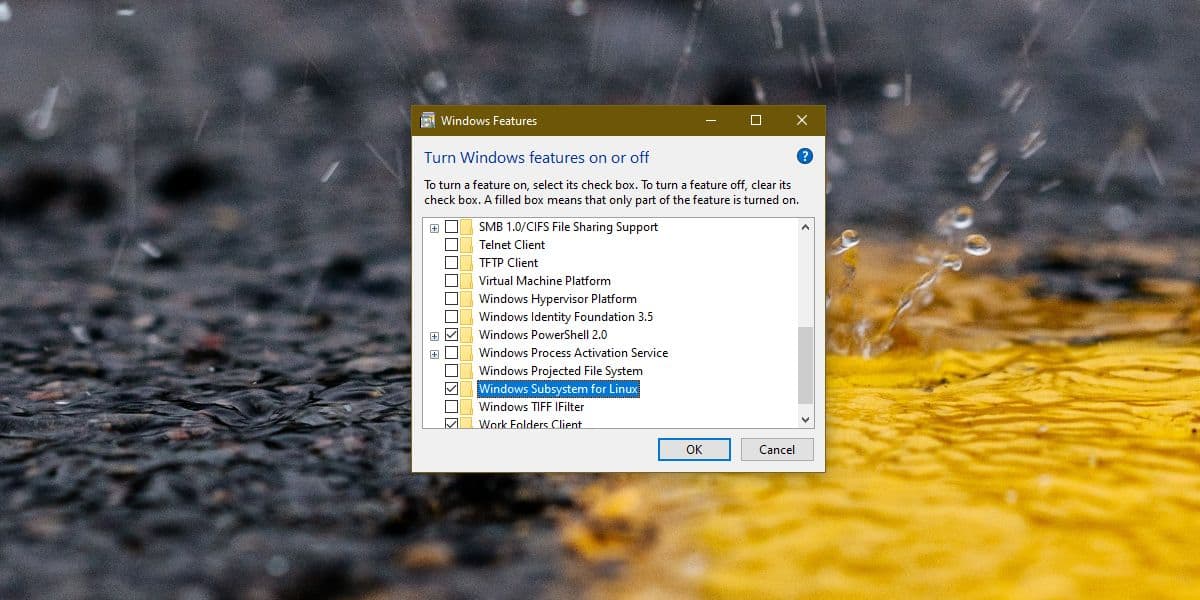Select the Windows PowerShell 2.0 label
1200x600 pixels.
point(543,335)
